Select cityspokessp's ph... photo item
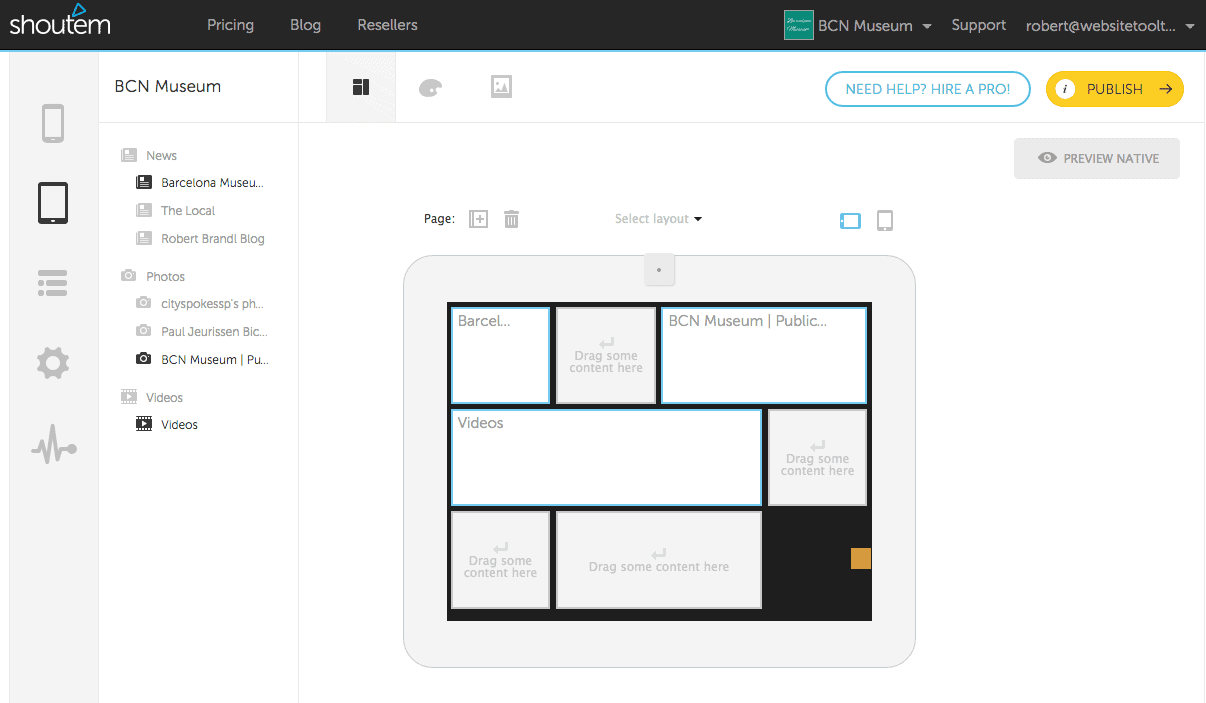This screenshot has height=703, width=1206. pyautogui.click(x=200, y=303)
